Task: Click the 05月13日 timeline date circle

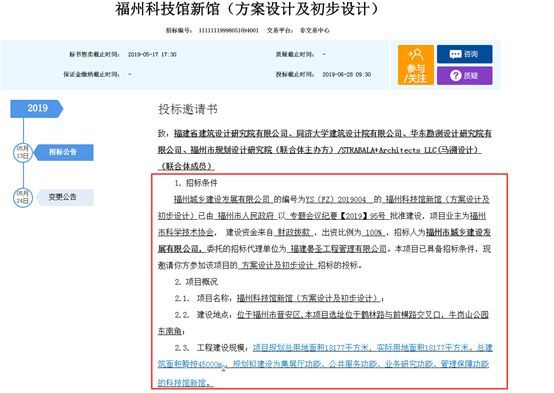Action: coord(23,152)
